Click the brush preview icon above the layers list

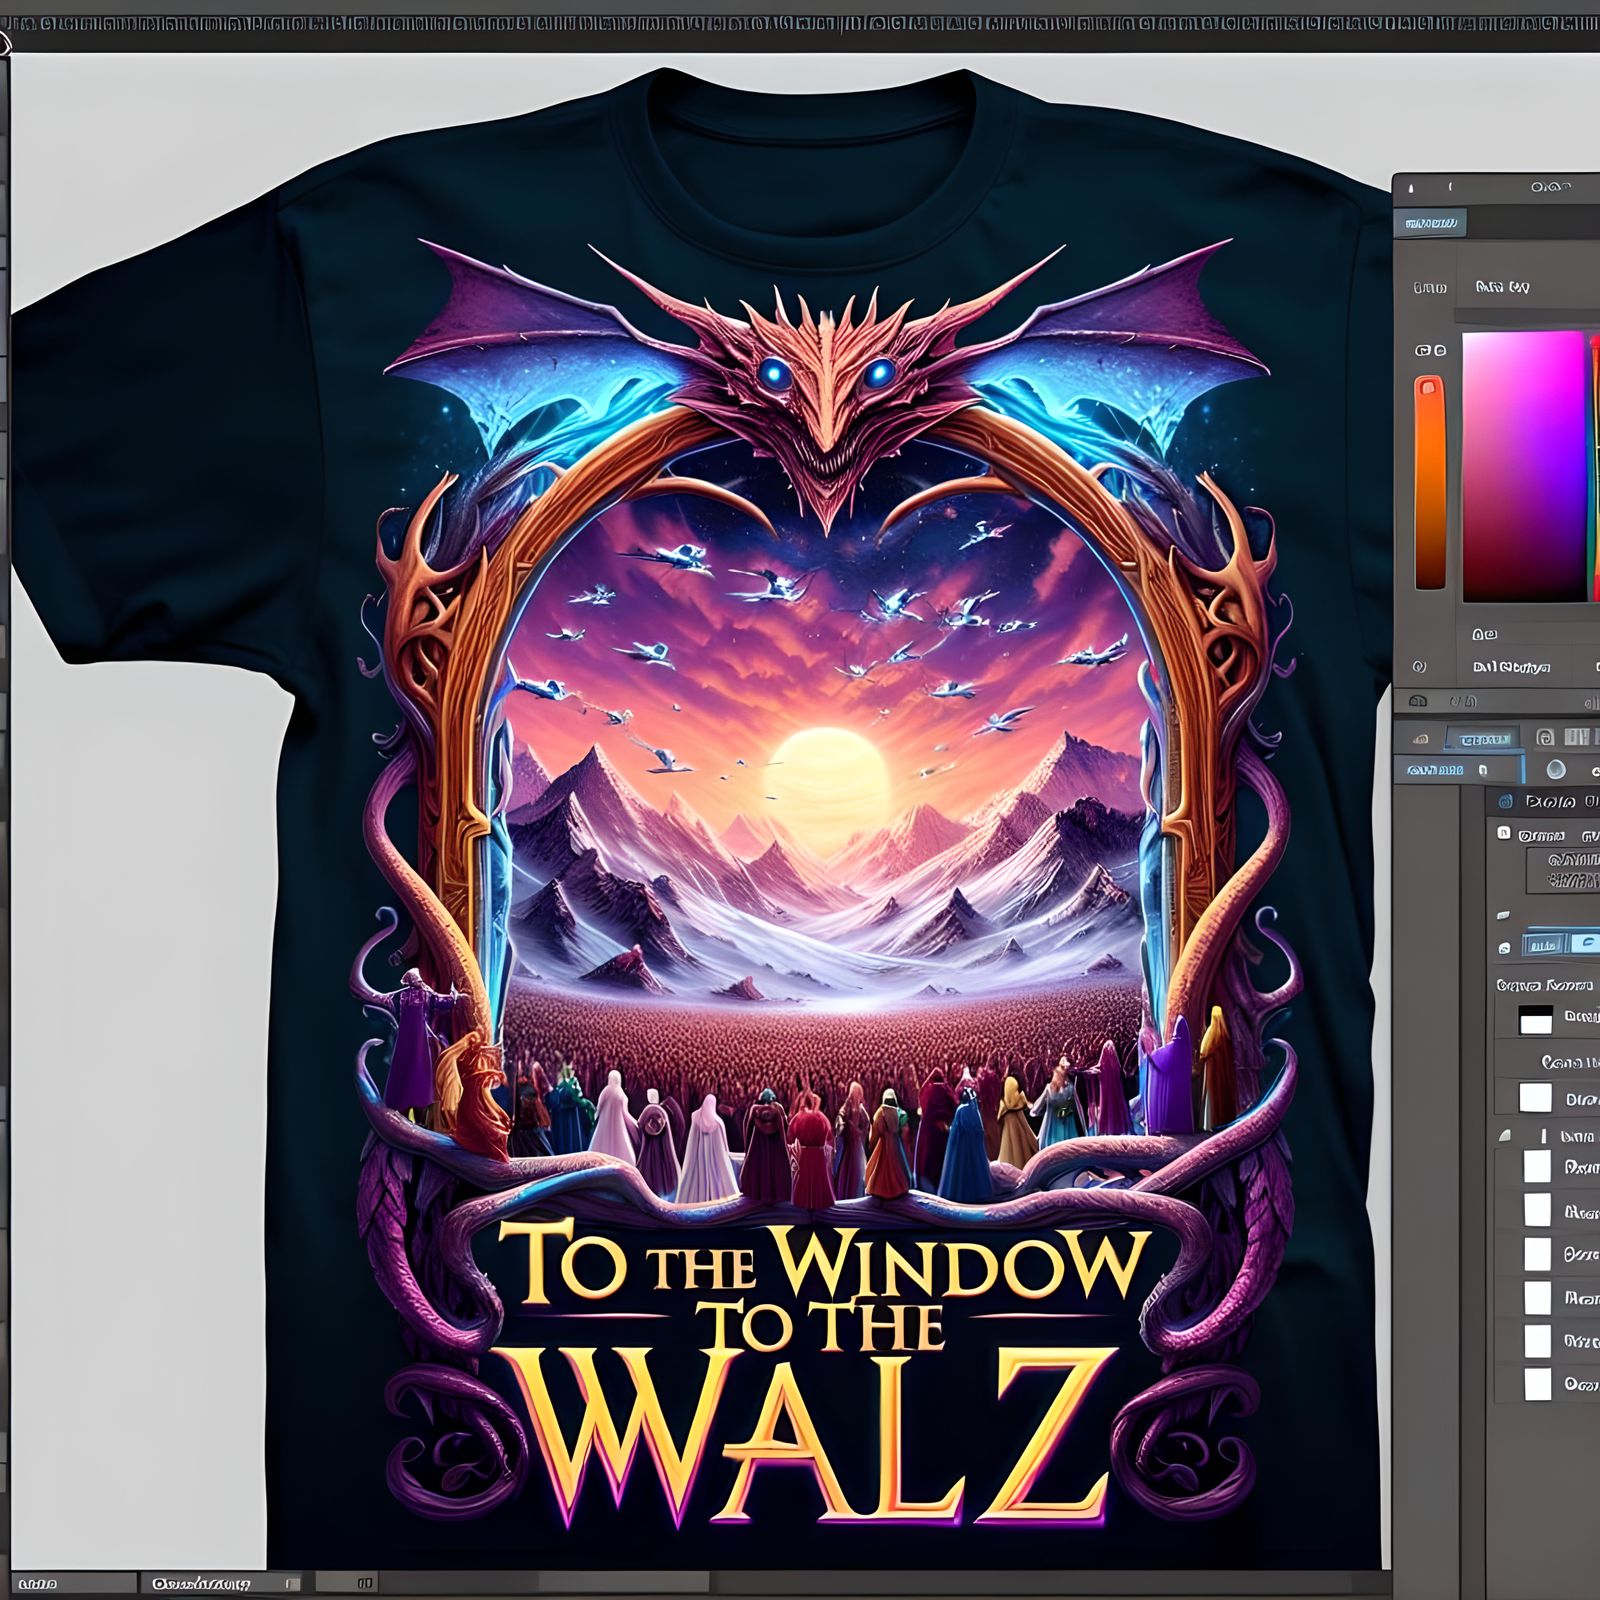[1503, 915]
